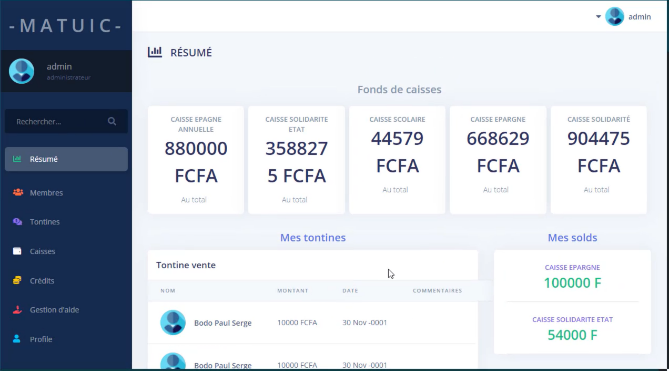
Task: Click the Profile person icon in sidebar
Action: [x=17, y=339]
